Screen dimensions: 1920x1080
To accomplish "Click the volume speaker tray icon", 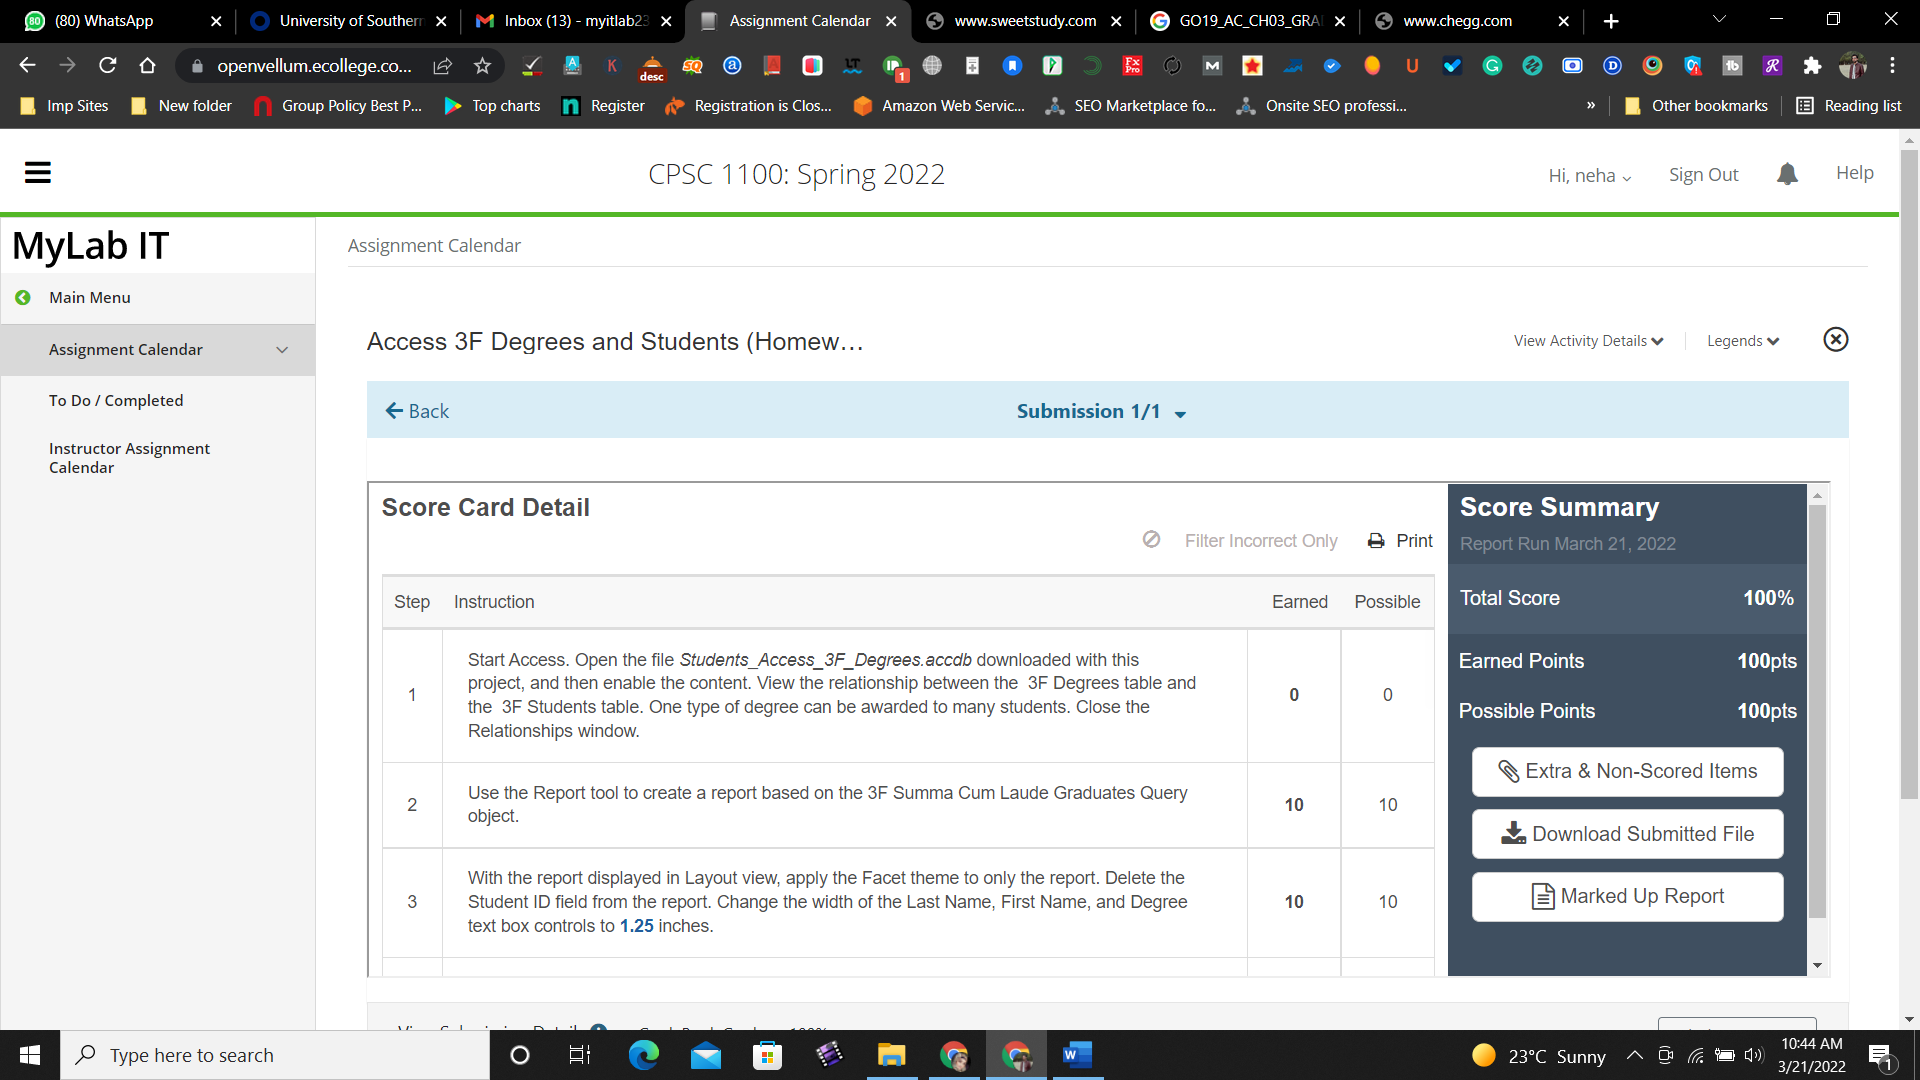I will coord(1754,1055).
